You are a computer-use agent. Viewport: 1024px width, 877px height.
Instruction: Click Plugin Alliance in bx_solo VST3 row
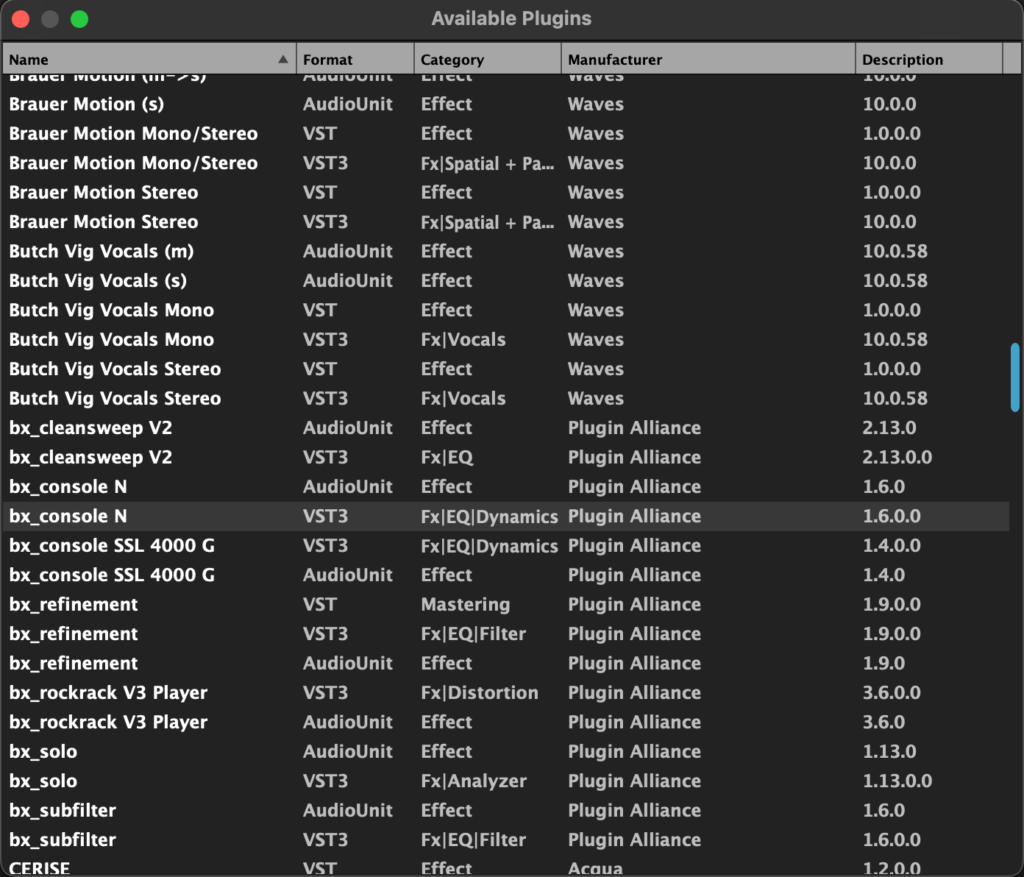coord(634,781)
